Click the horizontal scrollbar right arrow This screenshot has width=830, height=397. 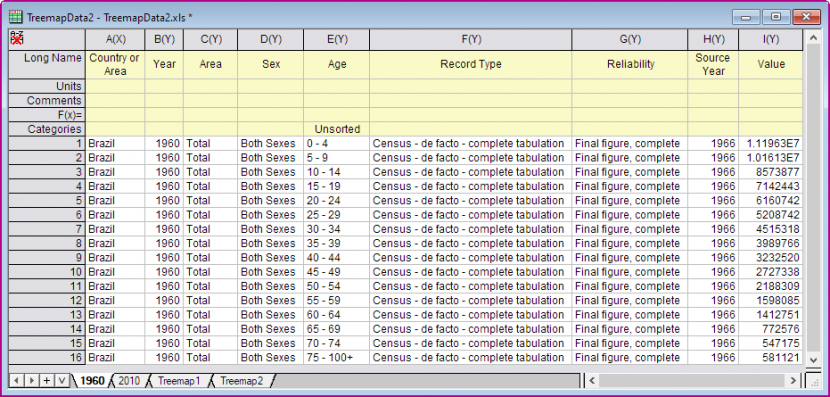(x=793, y=380)
